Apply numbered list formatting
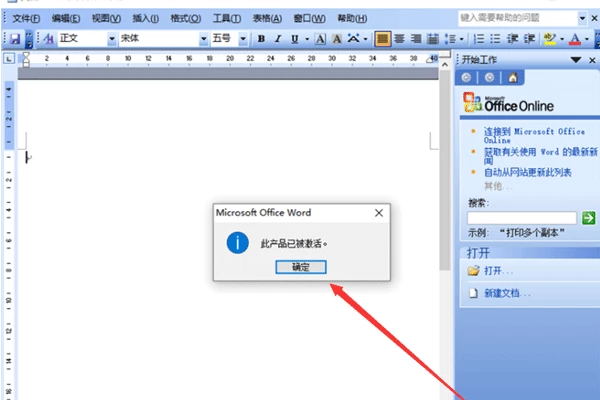This screenshot has width=600, height=400. tap(479, 39)
